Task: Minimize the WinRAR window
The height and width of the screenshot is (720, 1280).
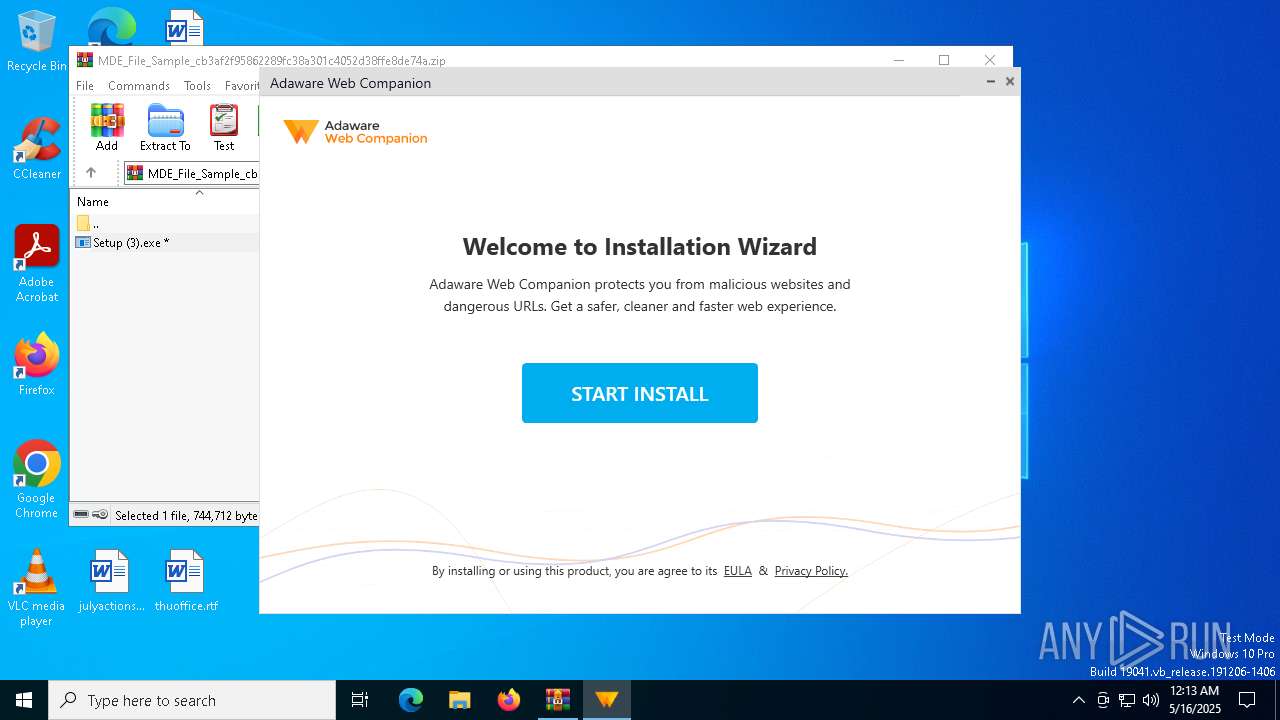Action: 898,60
